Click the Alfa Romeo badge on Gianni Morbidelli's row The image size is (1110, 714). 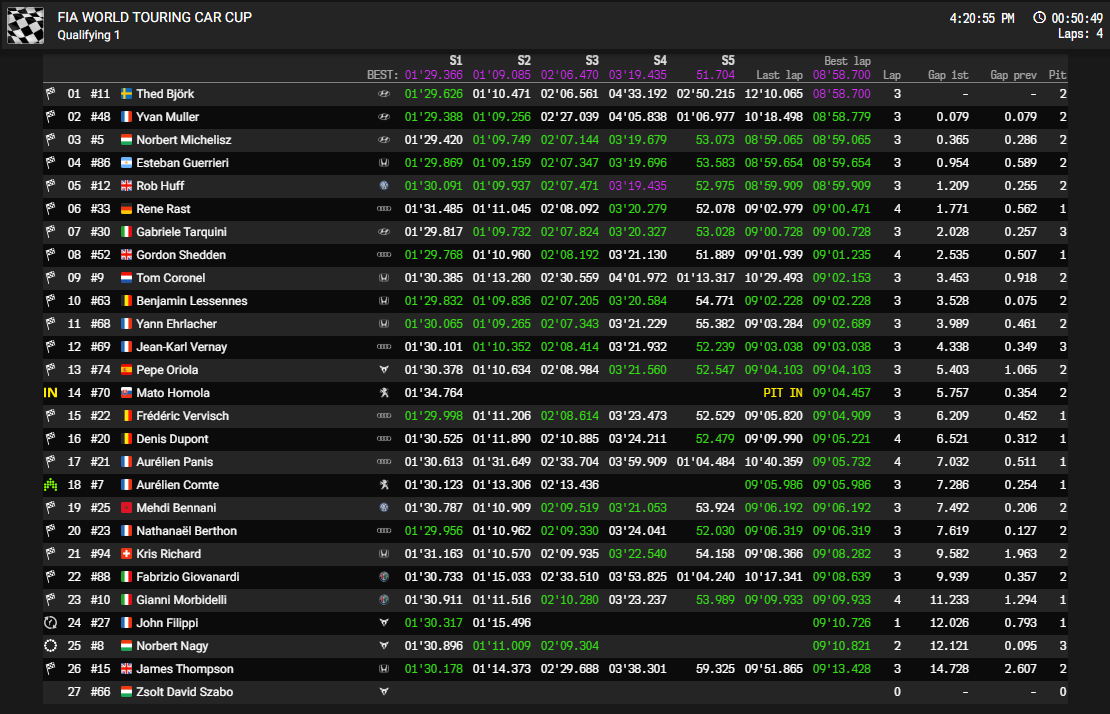(383, 599)
